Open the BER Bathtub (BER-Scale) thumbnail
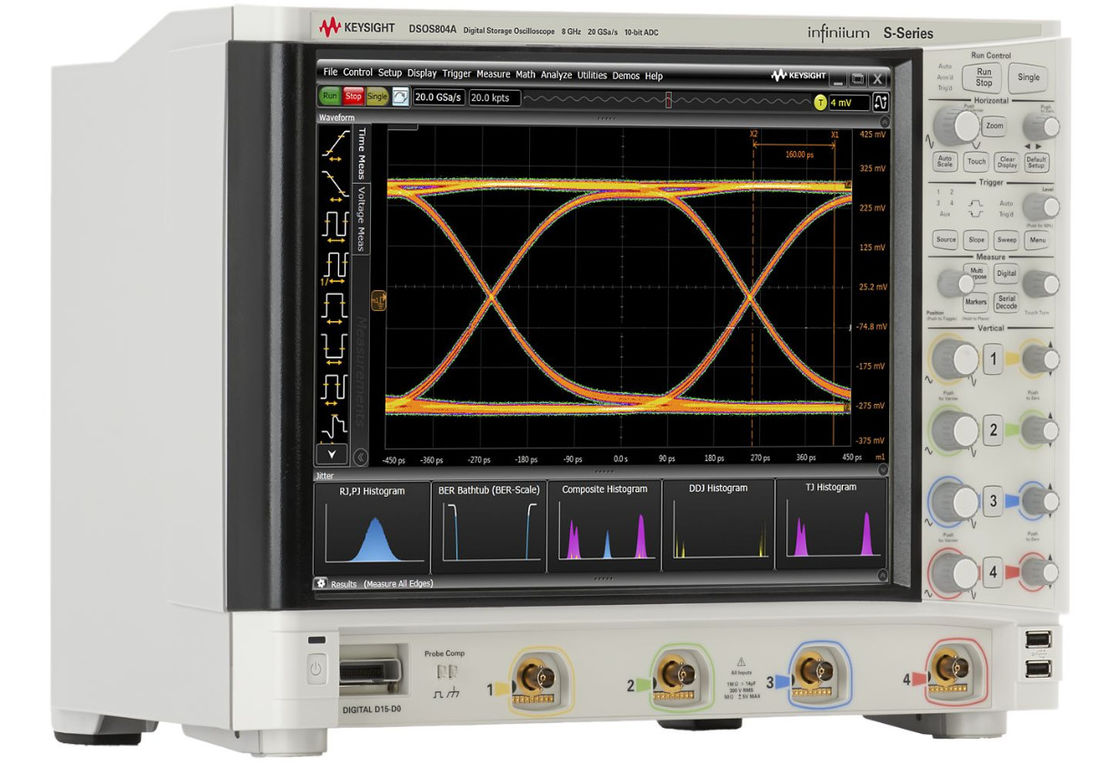 (489, 526)
